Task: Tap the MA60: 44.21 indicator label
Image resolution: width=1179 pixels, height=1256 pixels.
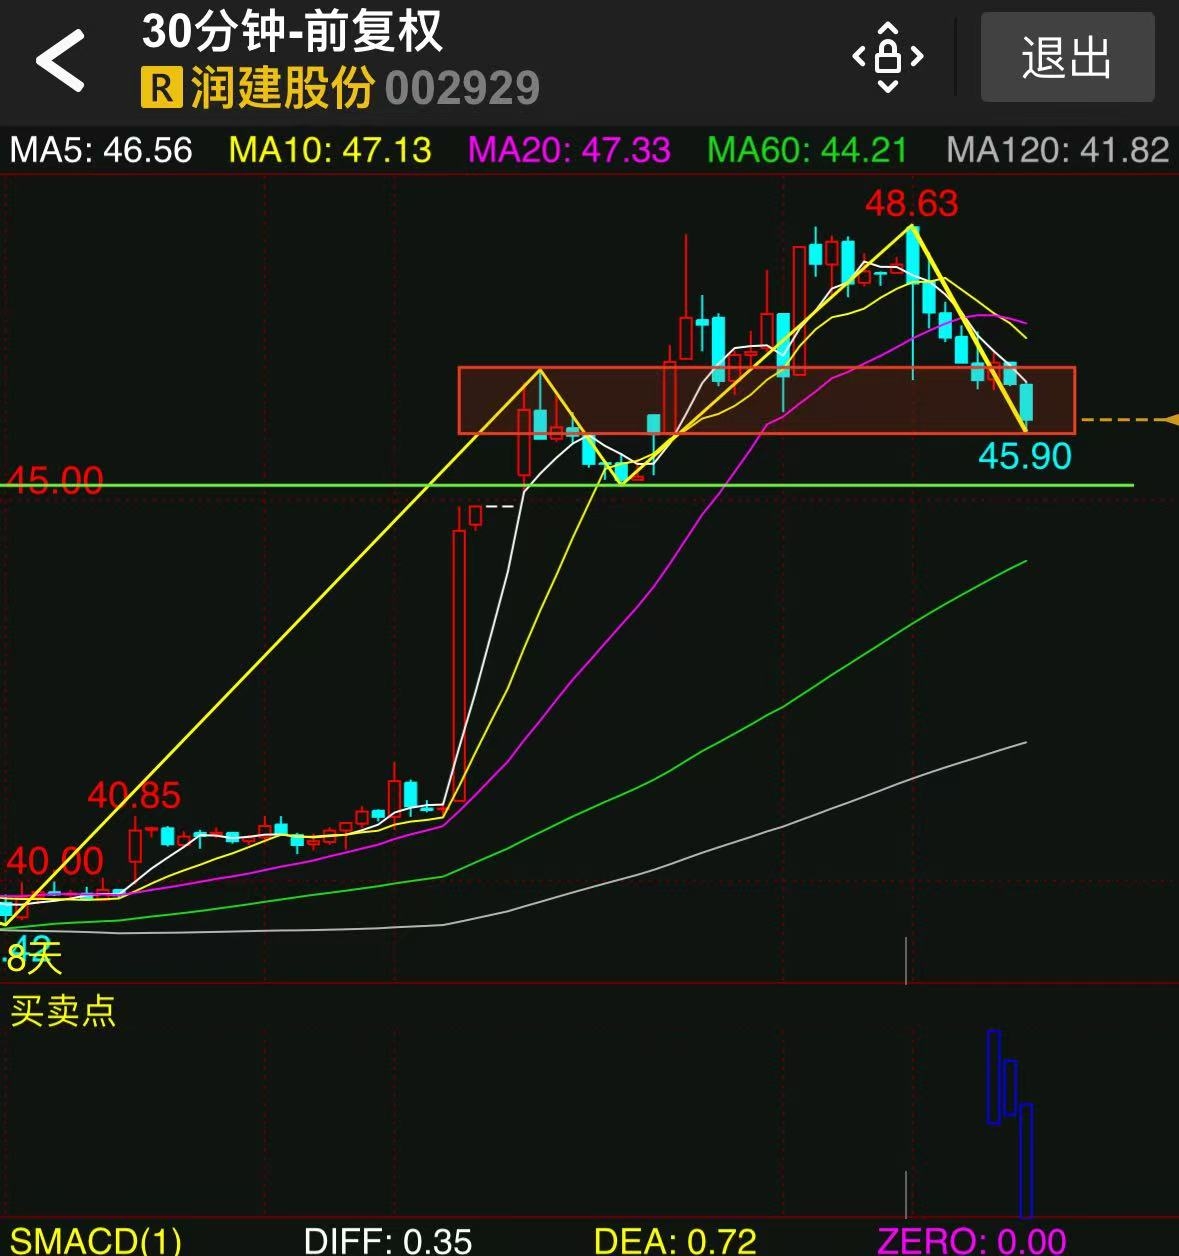Action: pyautogui.click(x=807, y=150)
